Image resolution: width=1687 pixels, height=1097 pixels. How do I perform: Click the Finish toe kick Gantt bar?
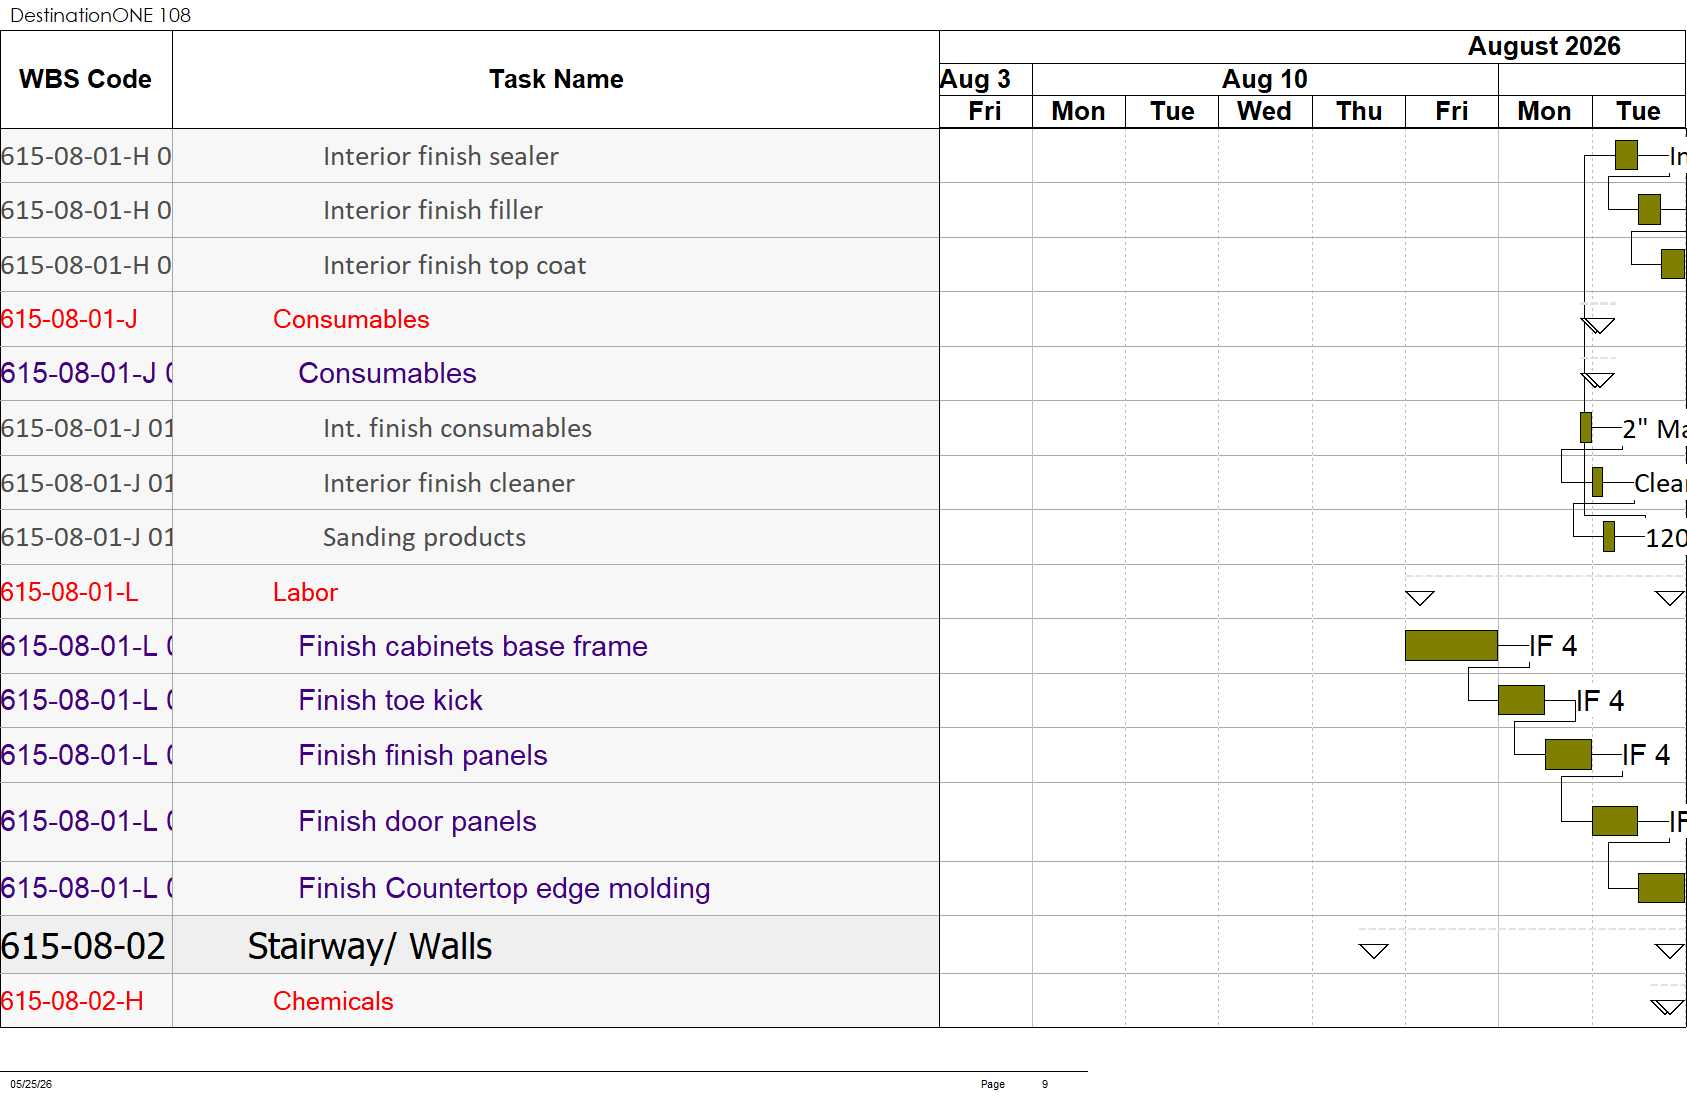[1521, 700]
